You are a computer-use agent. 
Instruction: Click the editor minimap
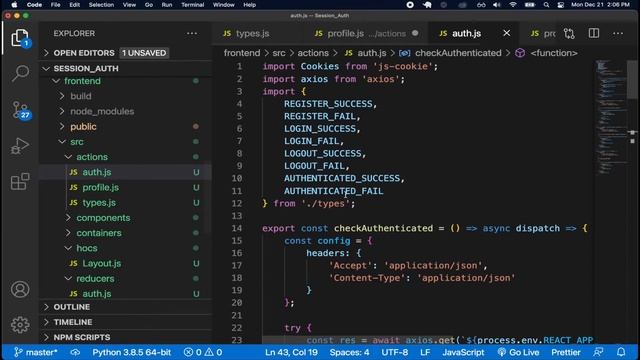pyautogui.click(x=610, y=118)
